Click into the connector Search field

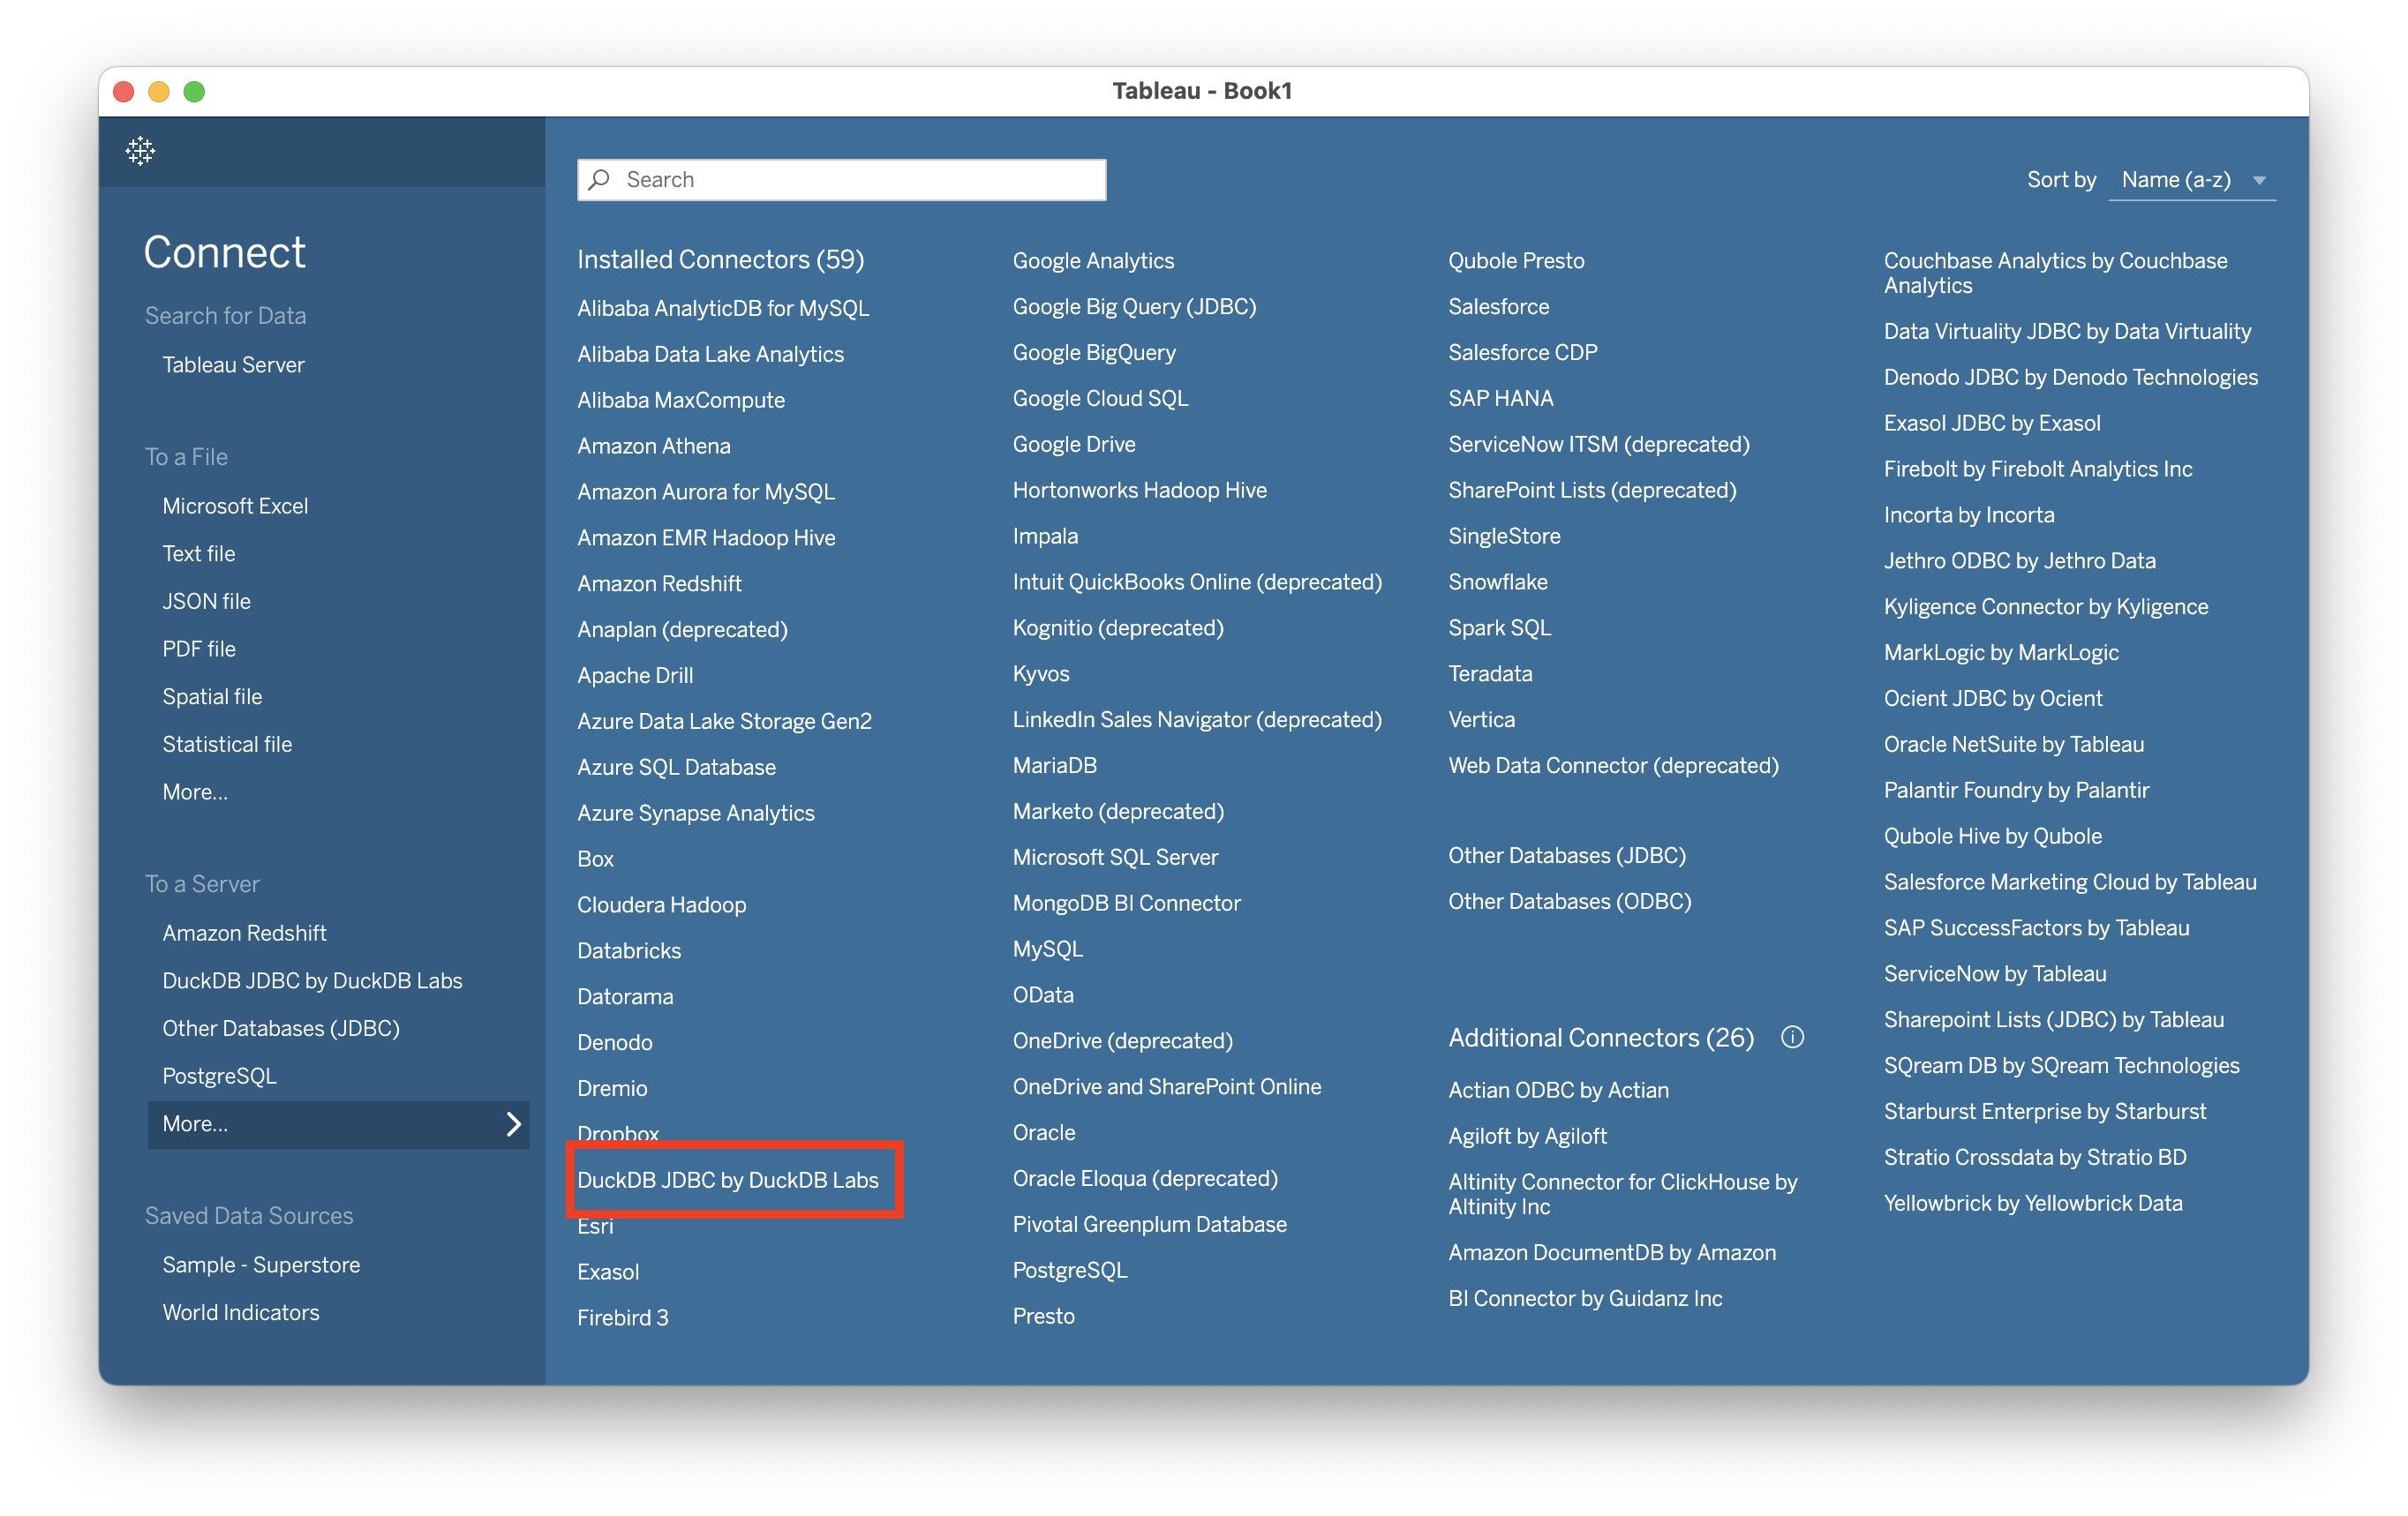(x=860, y=180)
